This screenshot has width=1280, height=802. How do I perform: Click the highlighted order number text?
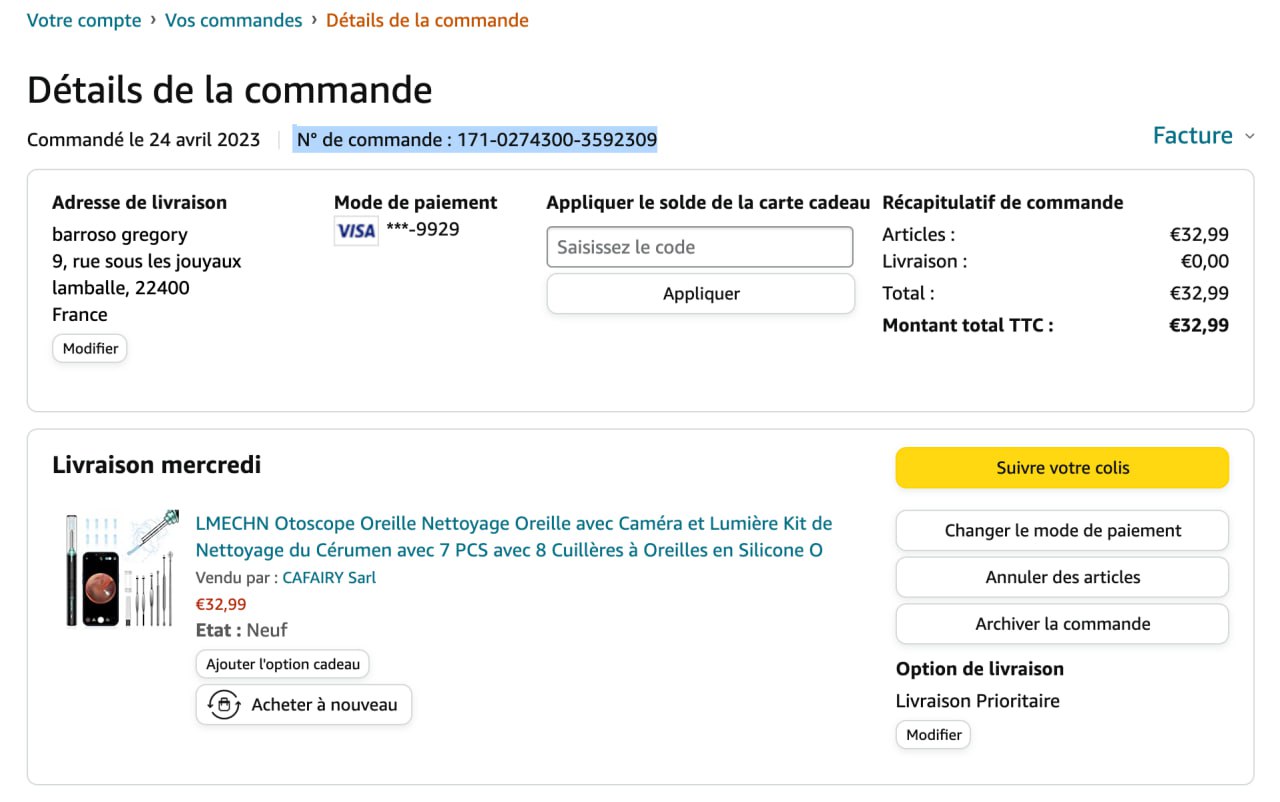point(476,140)
